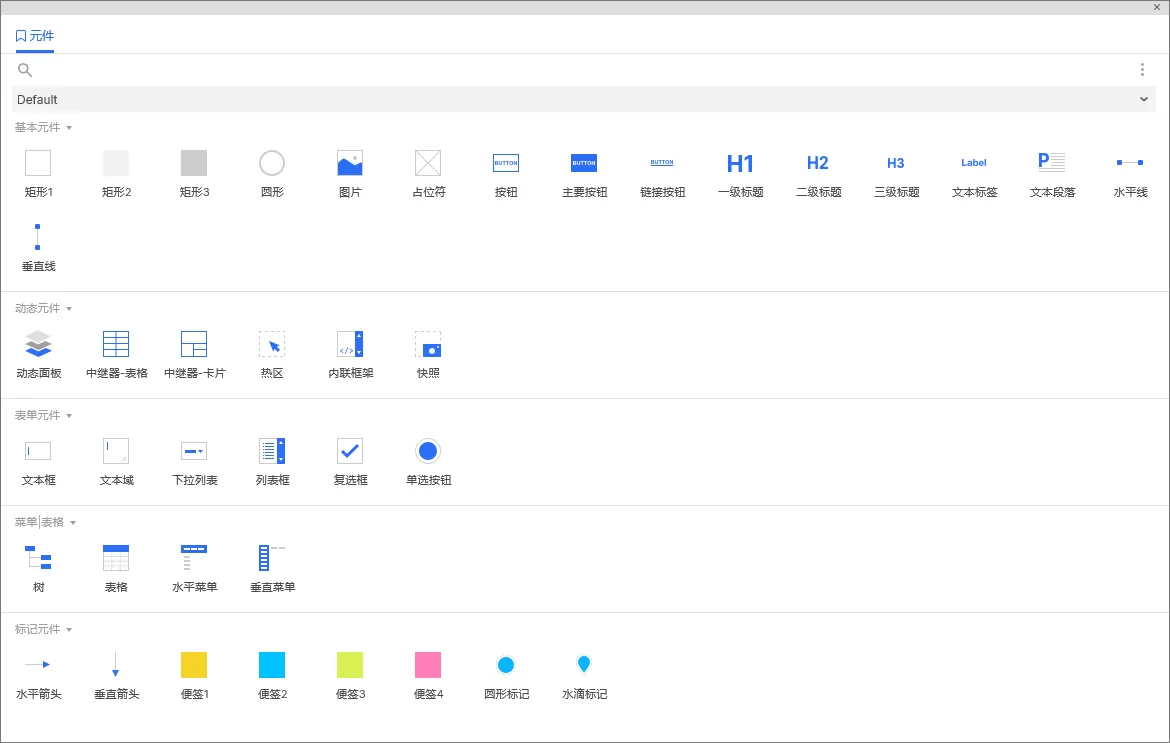Select the 树 tree widget
1170x743 pixels.
pos(38,568)
